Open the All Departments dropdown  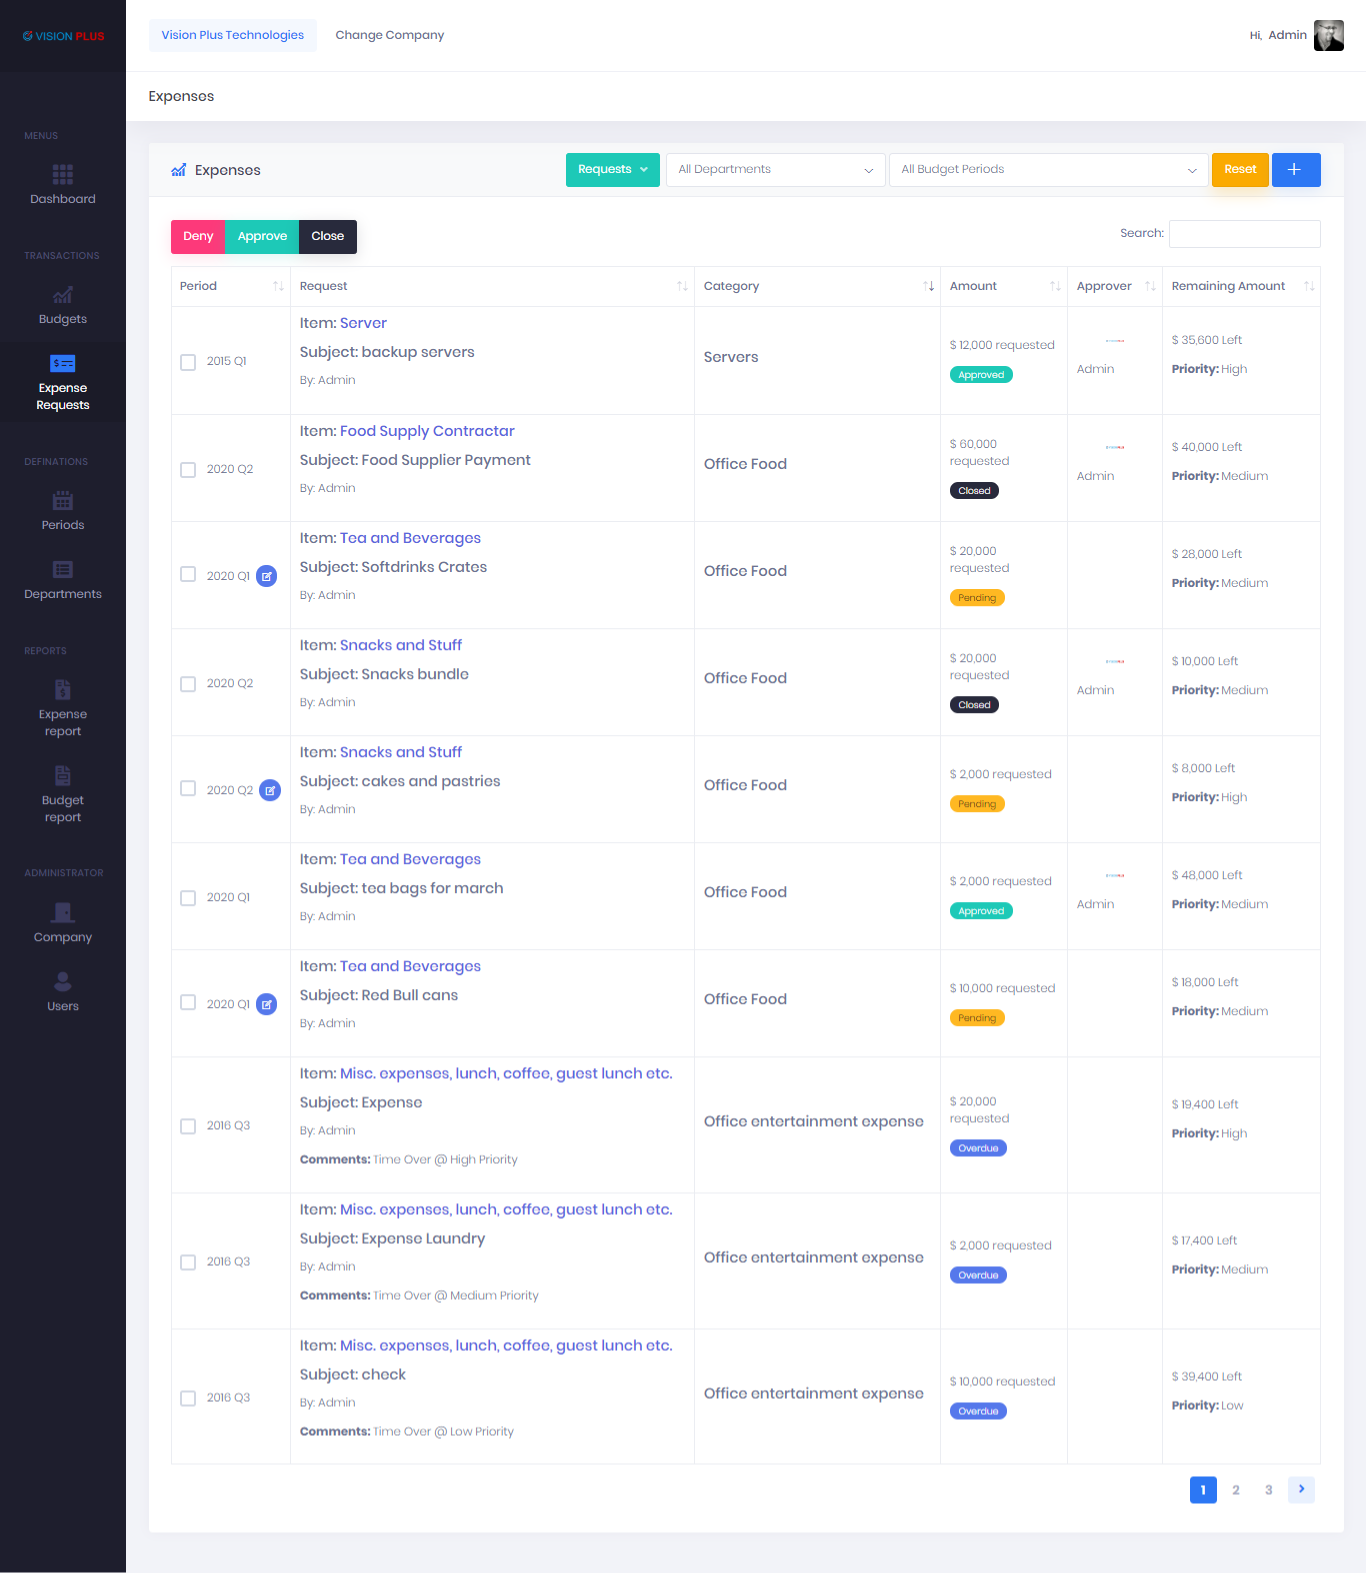click(775, 170)
